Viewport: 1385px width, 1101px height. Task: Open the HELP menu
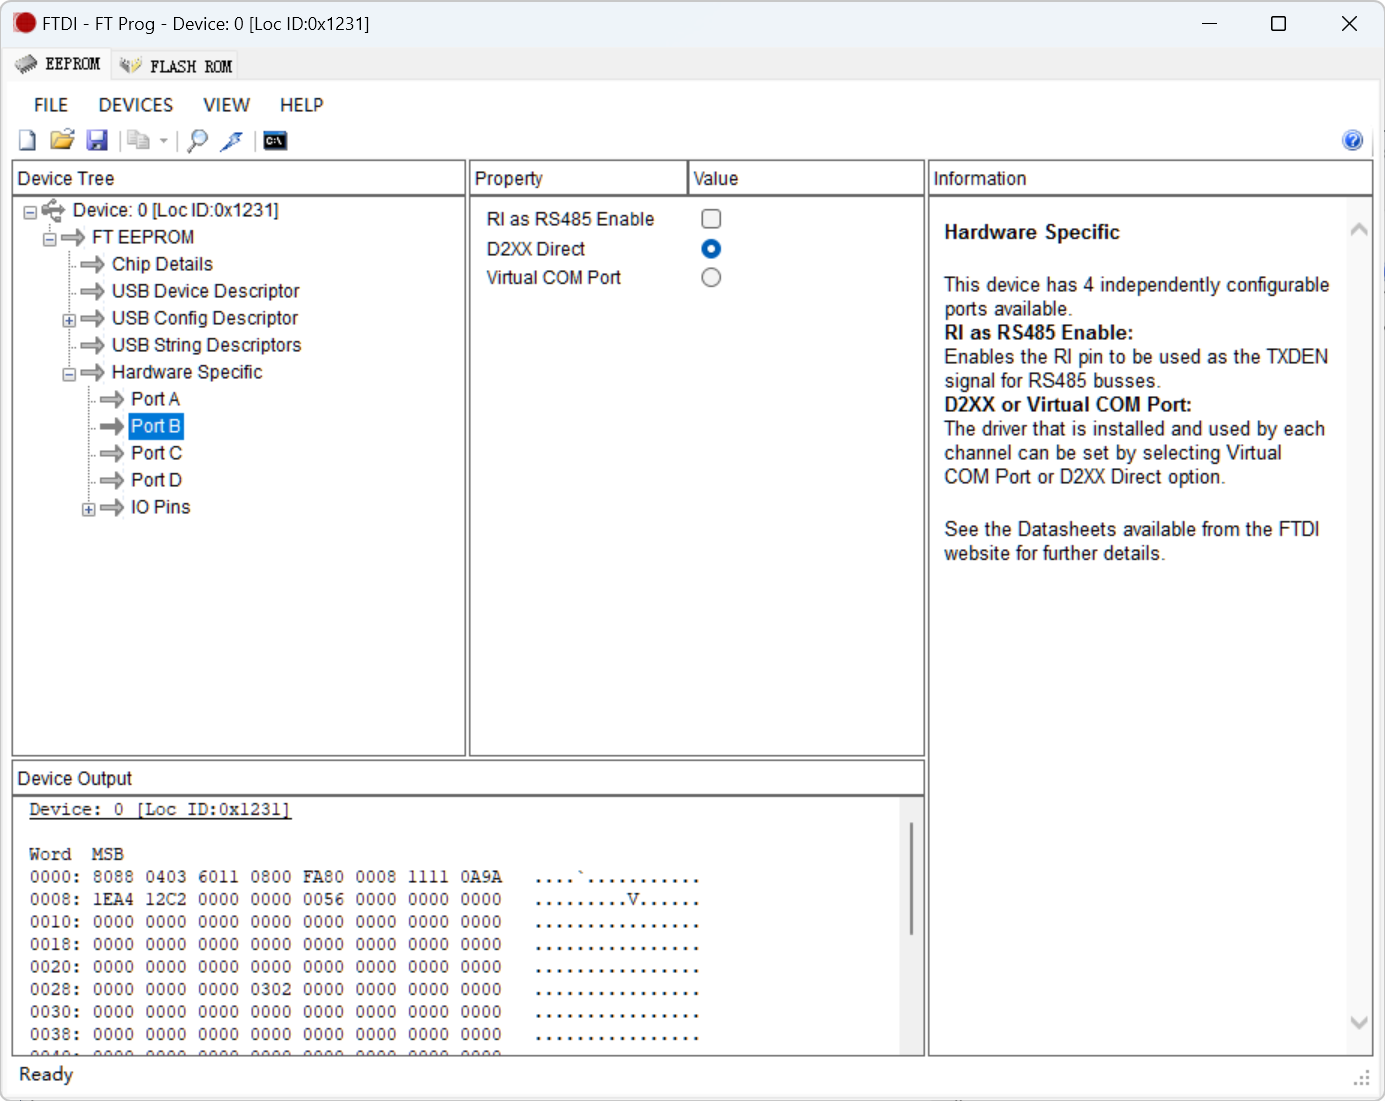point(302,105)
